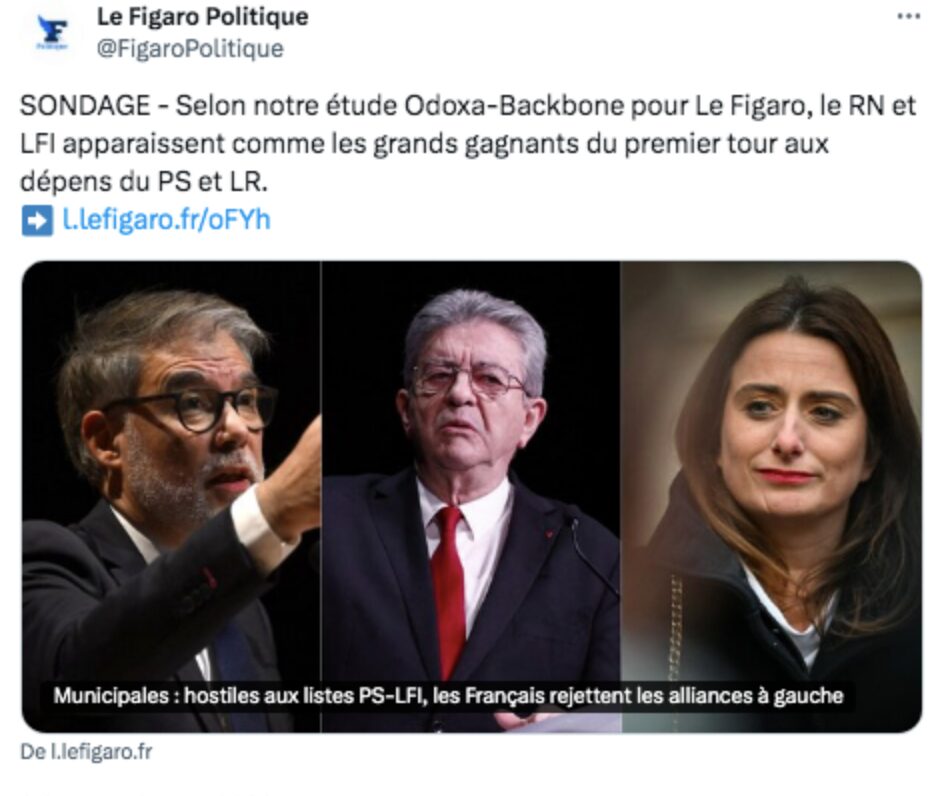Click middle photo of grey-haired man in suit

[471, 496]
